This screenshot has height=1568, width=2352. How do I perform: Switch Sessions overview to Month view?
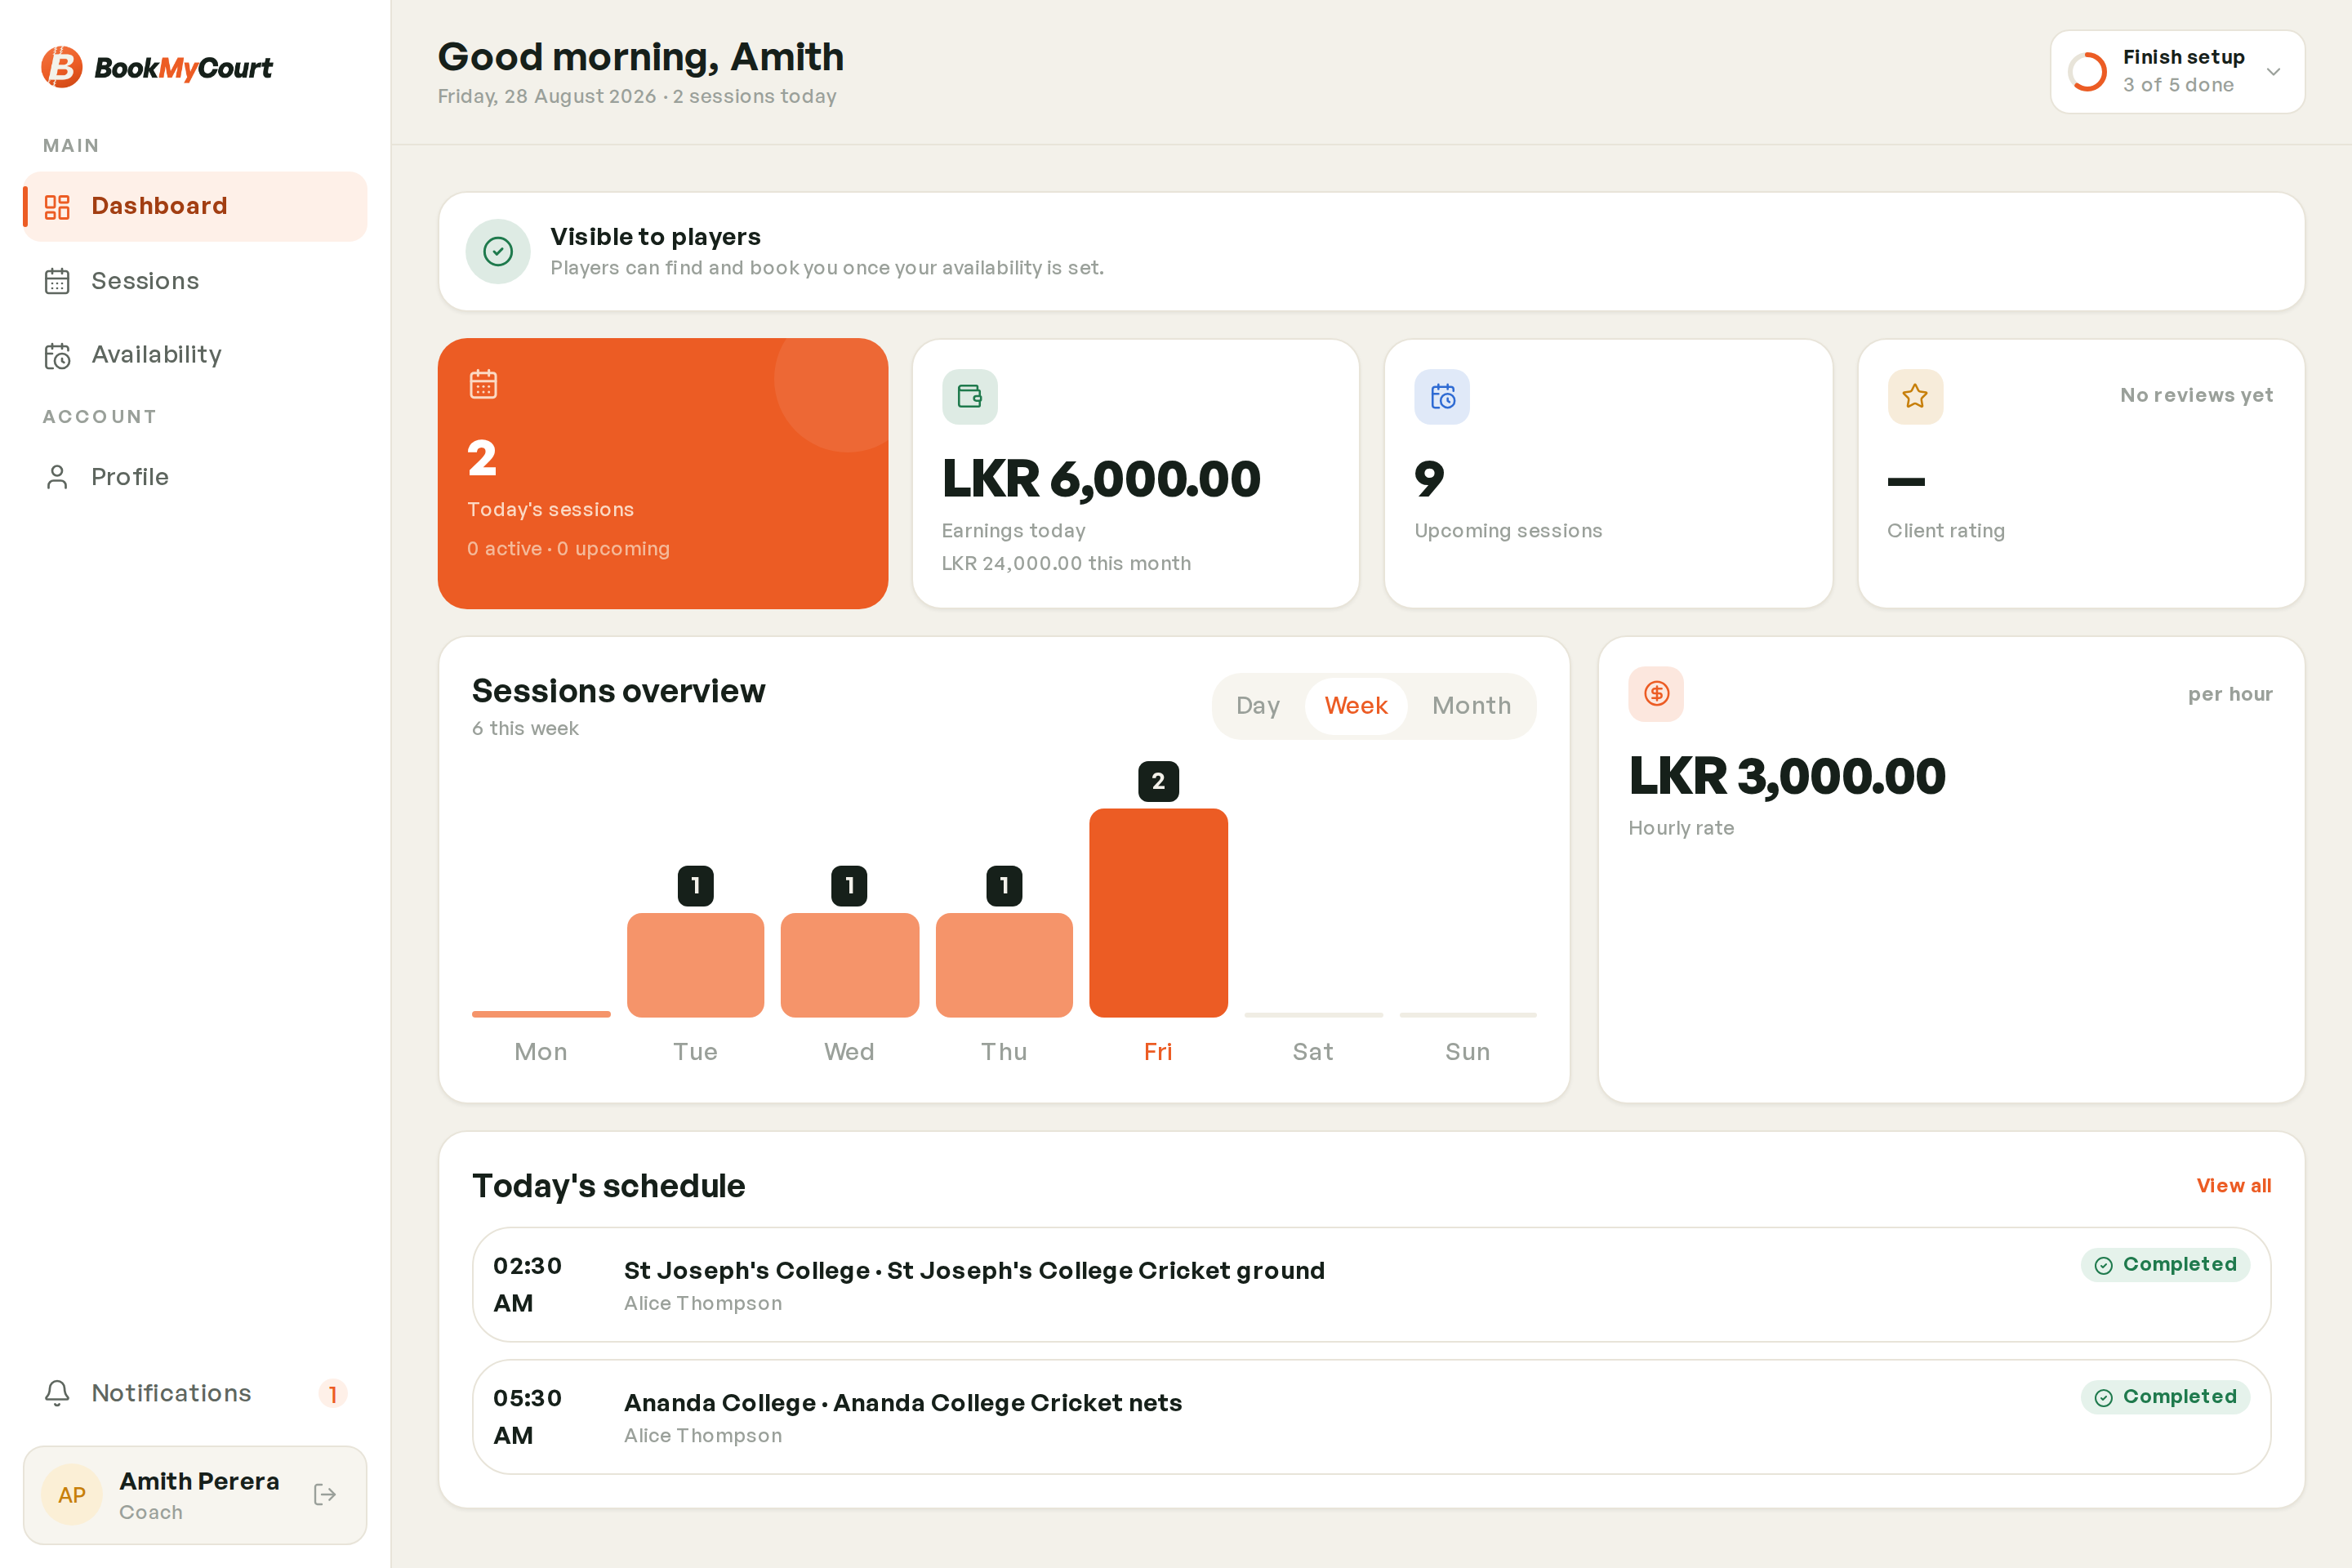point(1471,706)
